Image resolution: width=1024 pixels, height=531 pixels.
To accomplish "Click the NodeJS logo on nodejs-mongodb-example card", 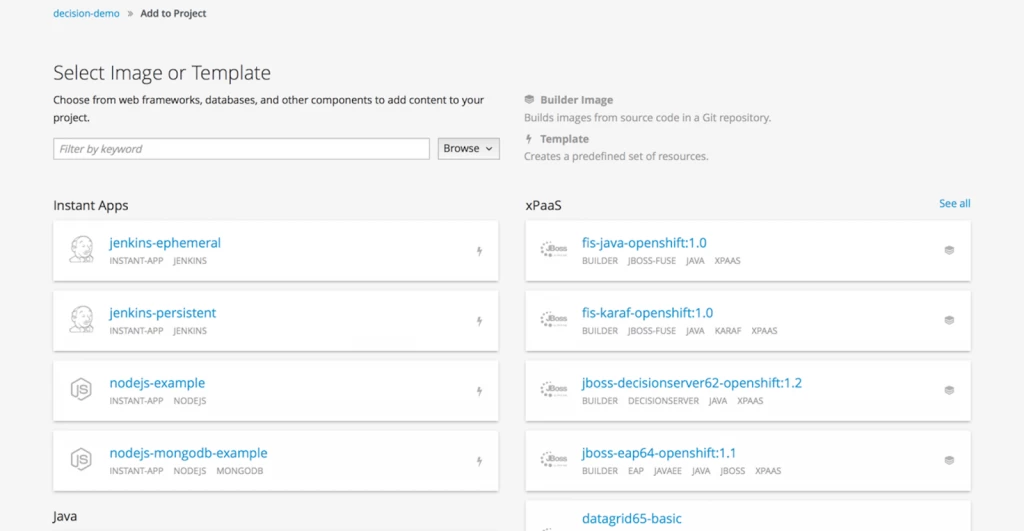I will tap(81, 459).
